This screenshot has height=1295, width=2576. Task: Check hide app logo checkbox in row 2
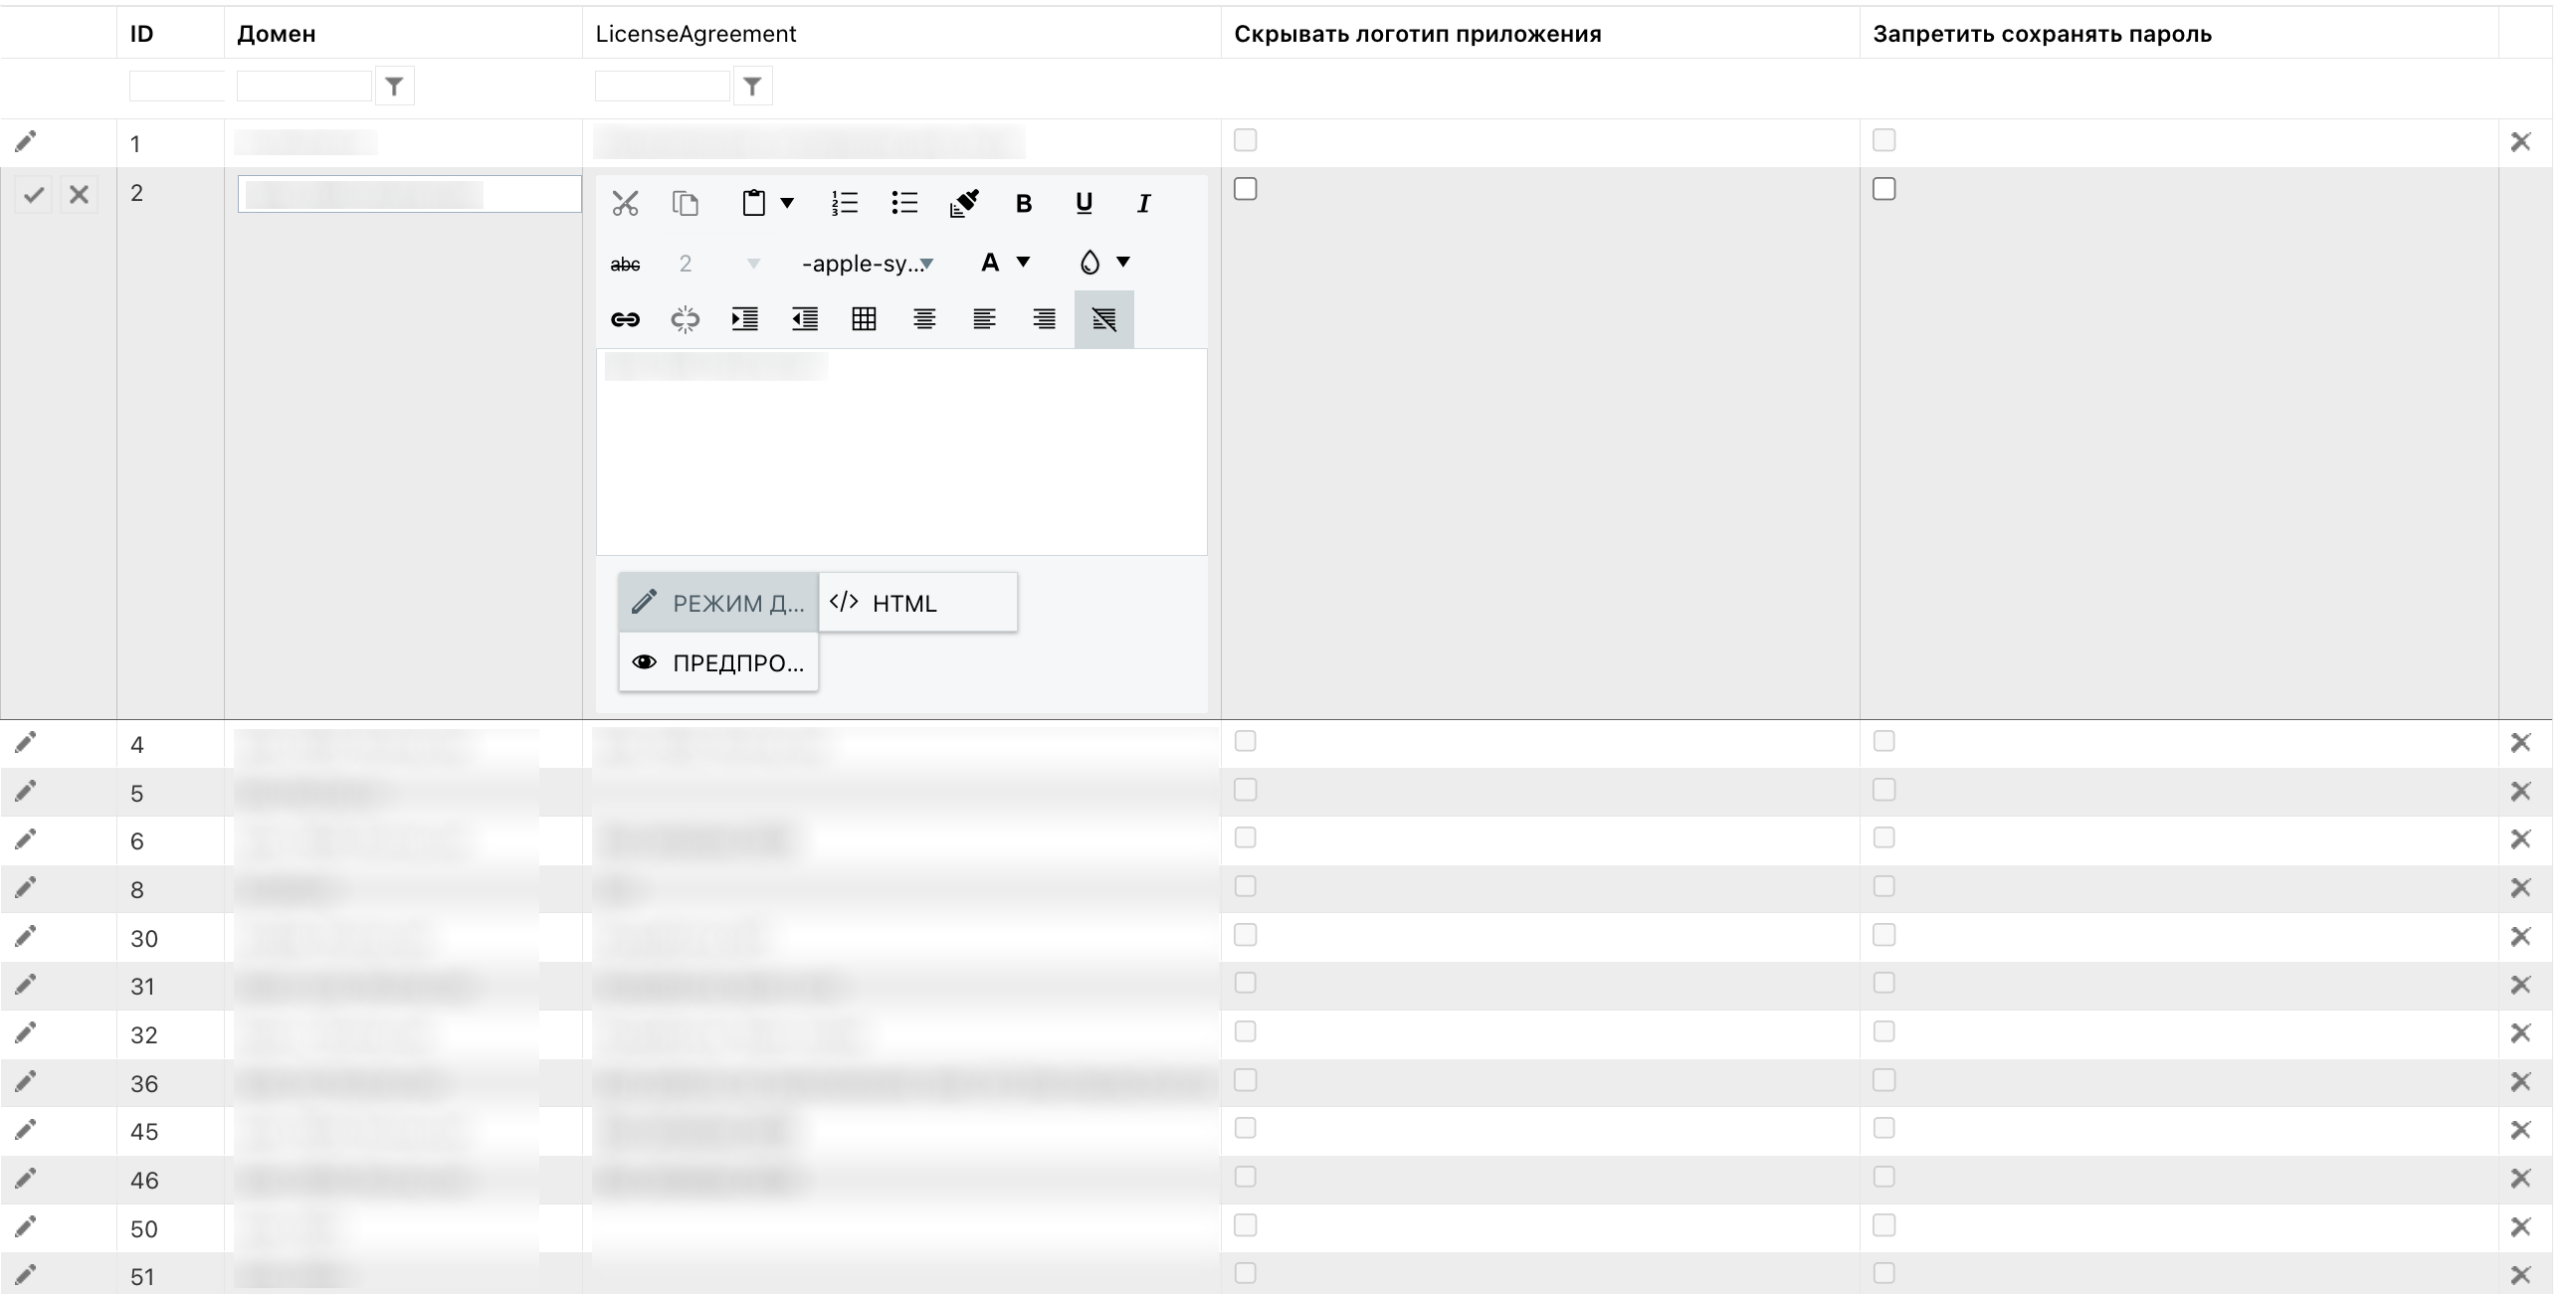pos(1246,189)
